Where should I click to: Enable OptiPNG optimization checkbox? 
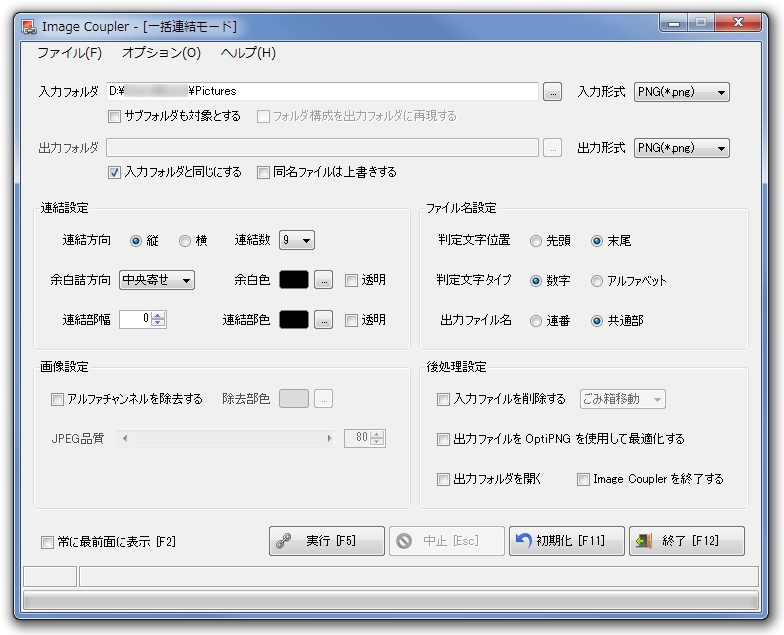tap(443, 440)
